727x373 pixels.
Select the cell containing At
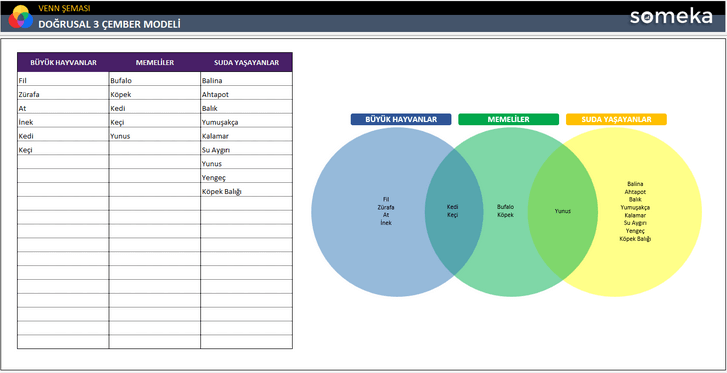coord(63,107)
